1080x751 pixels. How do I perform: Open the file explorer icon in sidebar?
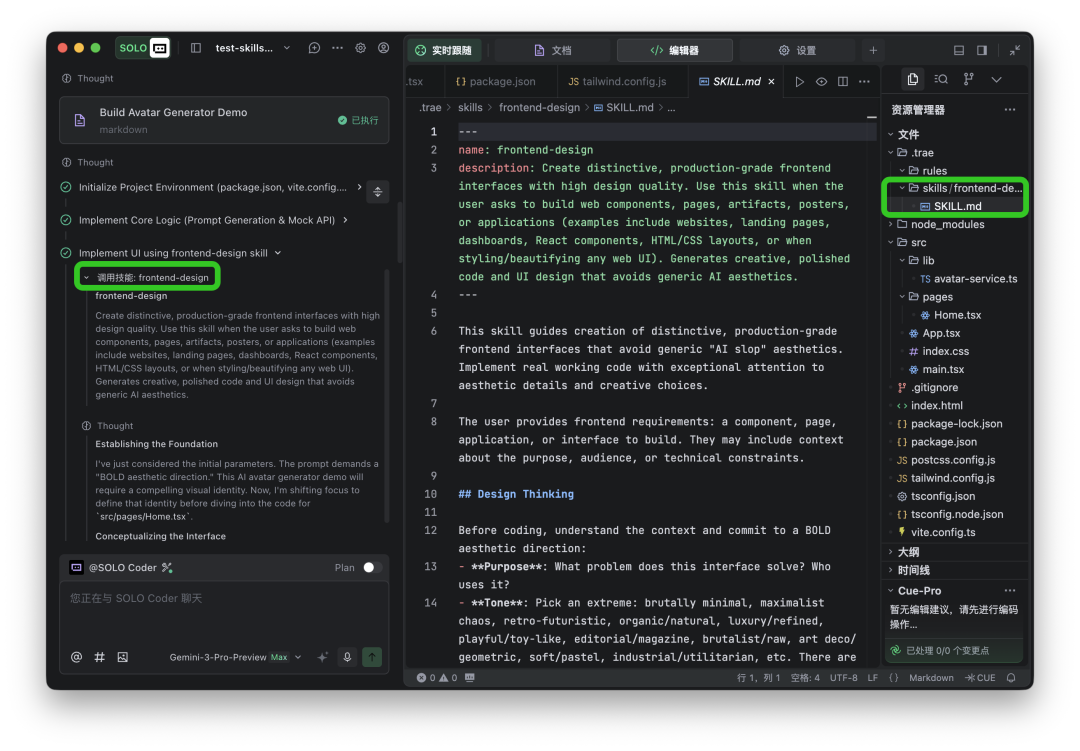[x=913, y=79]
